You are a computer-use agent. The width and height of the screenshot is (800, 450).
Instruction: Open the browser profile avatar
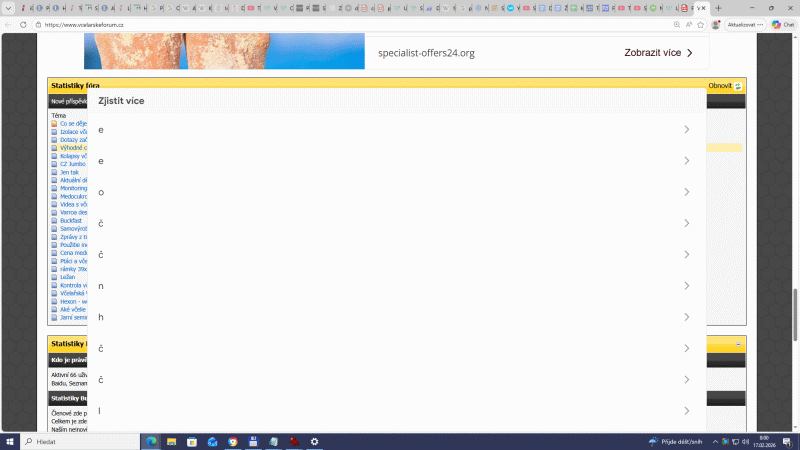pos(716,24)
